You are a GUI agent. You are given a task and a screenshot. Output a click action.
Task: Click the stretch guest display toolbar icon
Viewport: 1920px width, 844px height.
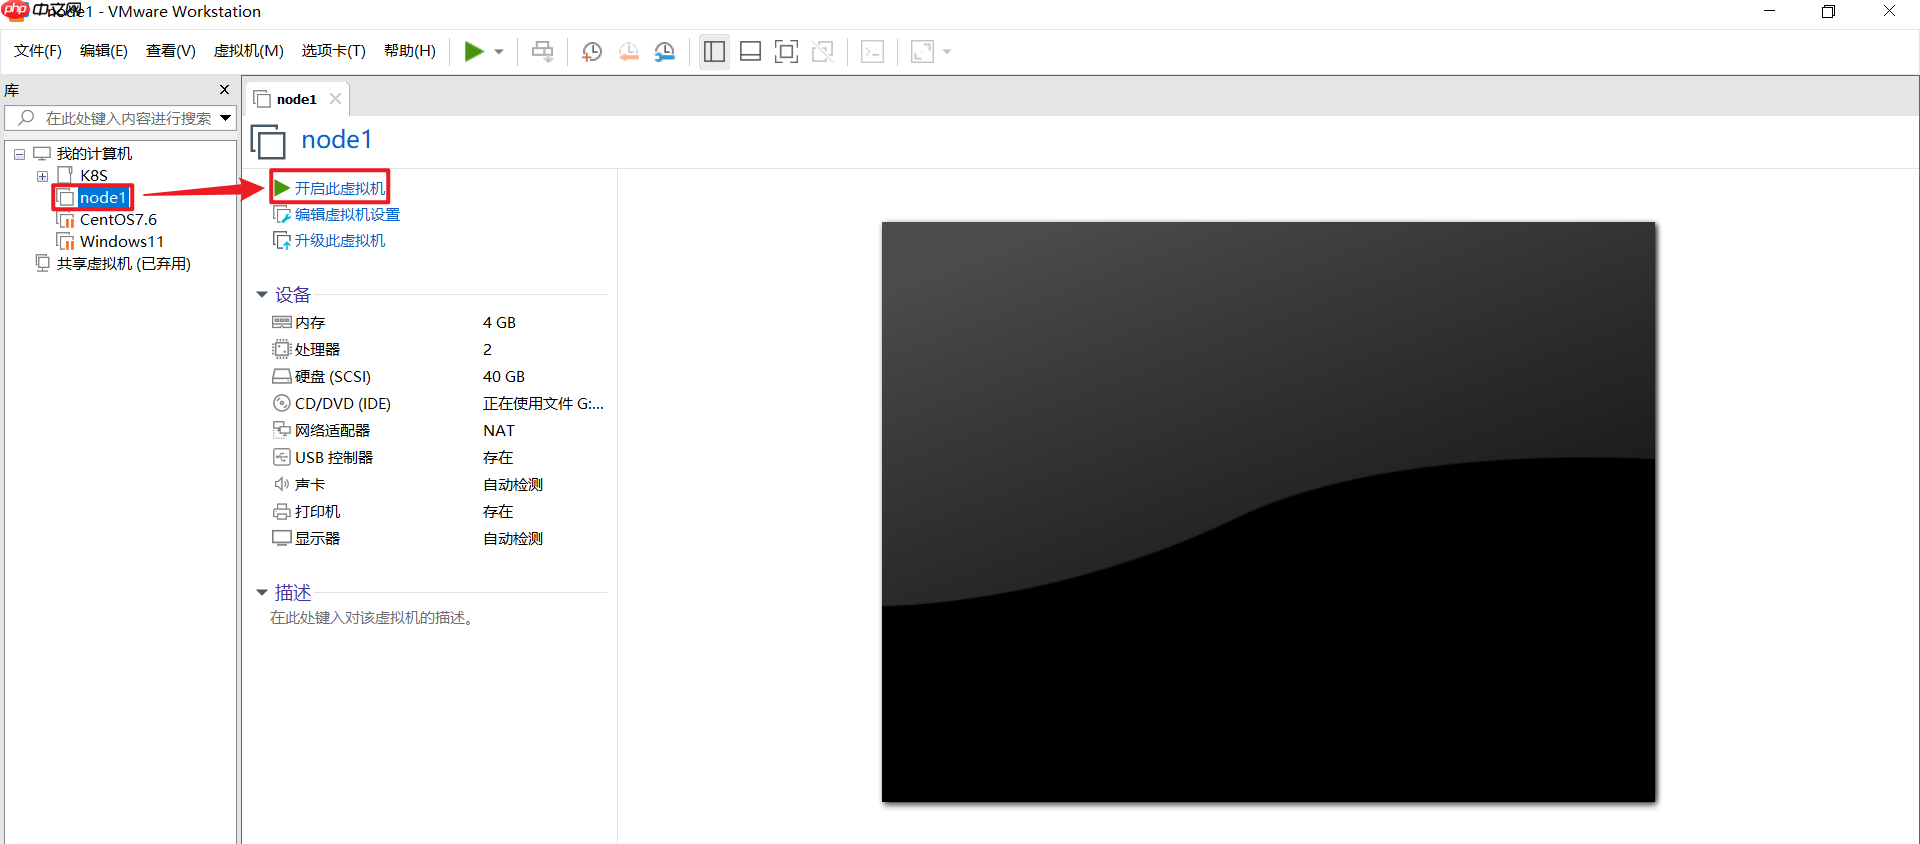922,52
